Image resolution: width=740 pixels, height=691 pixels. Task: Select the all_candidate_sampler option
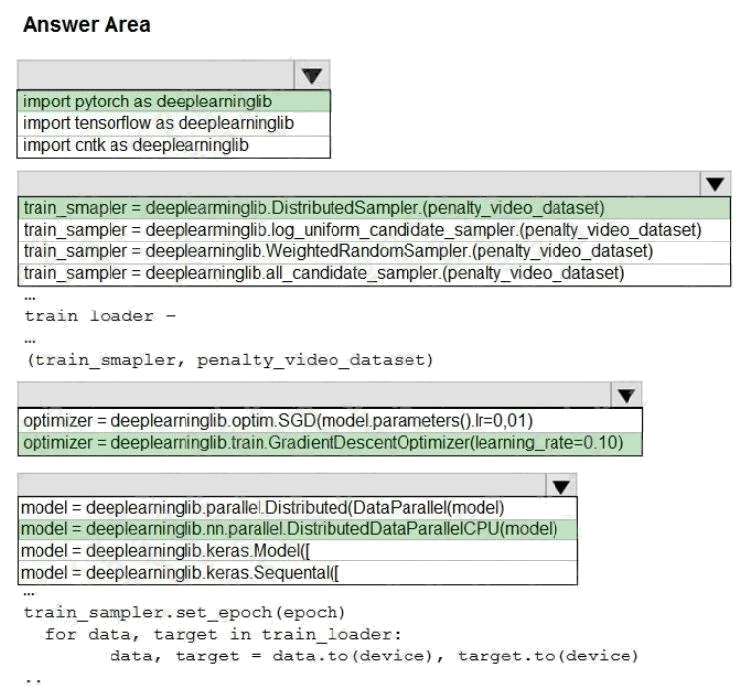pyautogui.click(x=324, y=272)
